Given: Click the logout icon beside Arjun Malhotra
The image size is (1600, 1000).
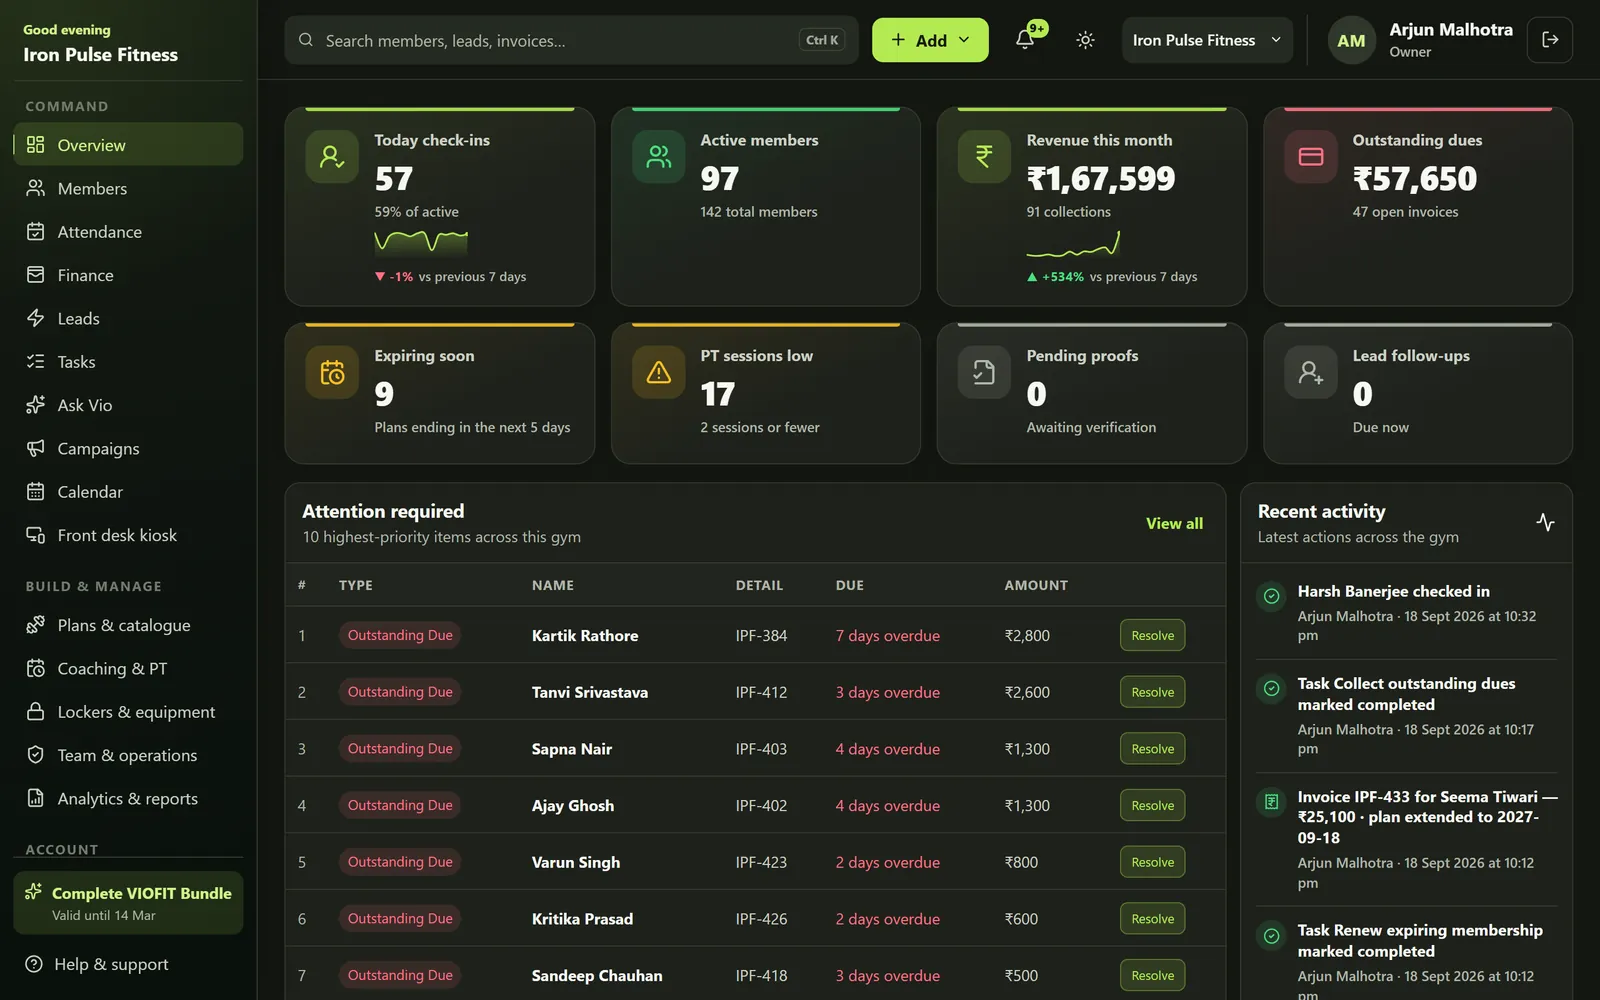Looking at the screenshot, I should pos(1550,40).
